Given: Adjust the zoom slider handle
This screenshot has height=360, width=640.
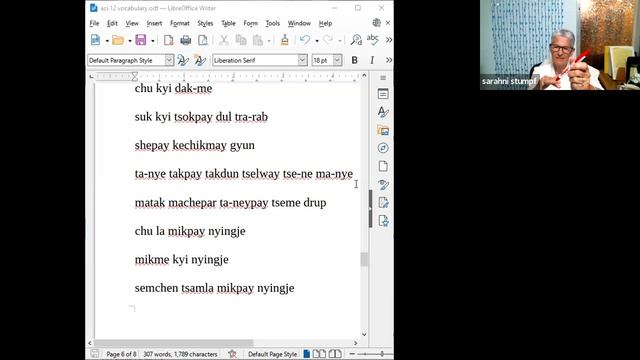Looking at the screenshot, I should coord(382,354).
